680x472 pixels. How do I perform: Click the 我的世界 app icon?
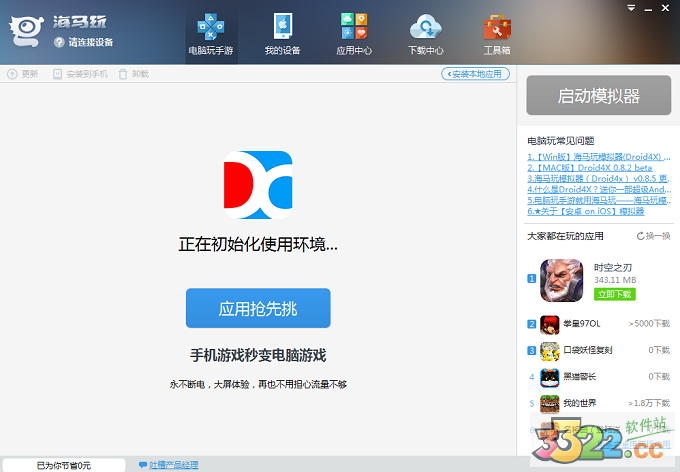point(549,404)
